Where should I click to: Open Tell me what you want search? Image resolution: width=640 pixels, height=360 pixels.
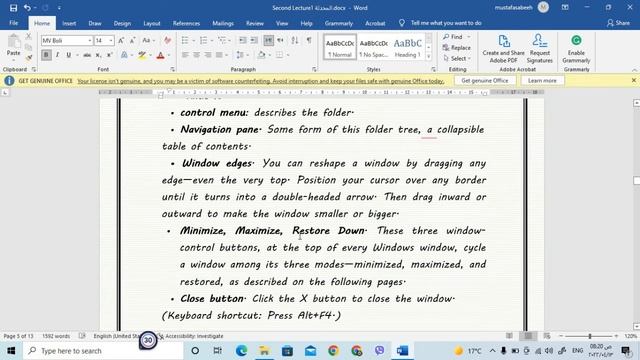[446, 23]
